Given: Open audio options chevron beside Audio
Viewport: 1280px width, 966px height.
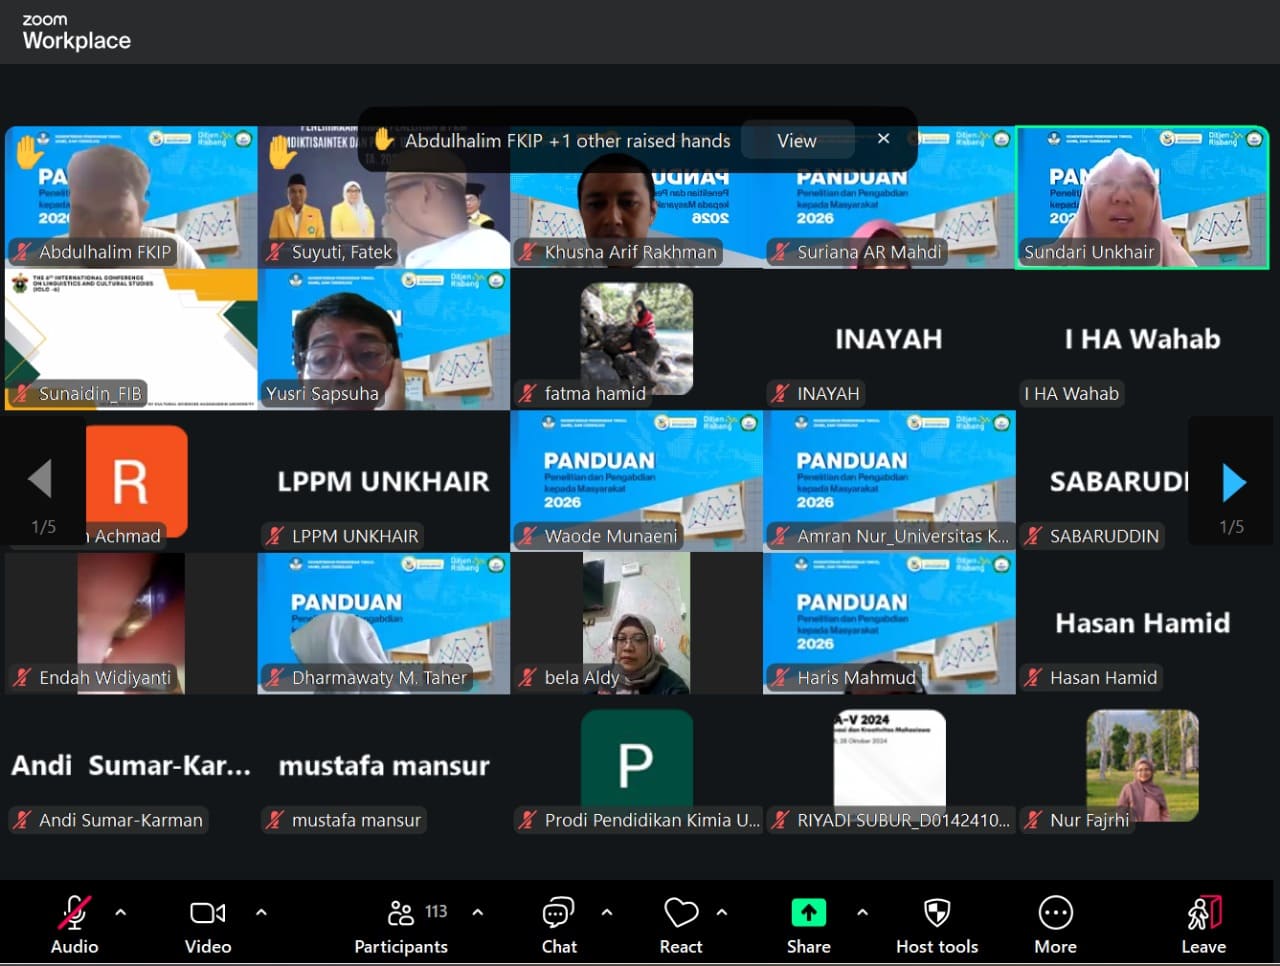Looking at the screenshot, I should pyautogui.click(x=121, y=912).
